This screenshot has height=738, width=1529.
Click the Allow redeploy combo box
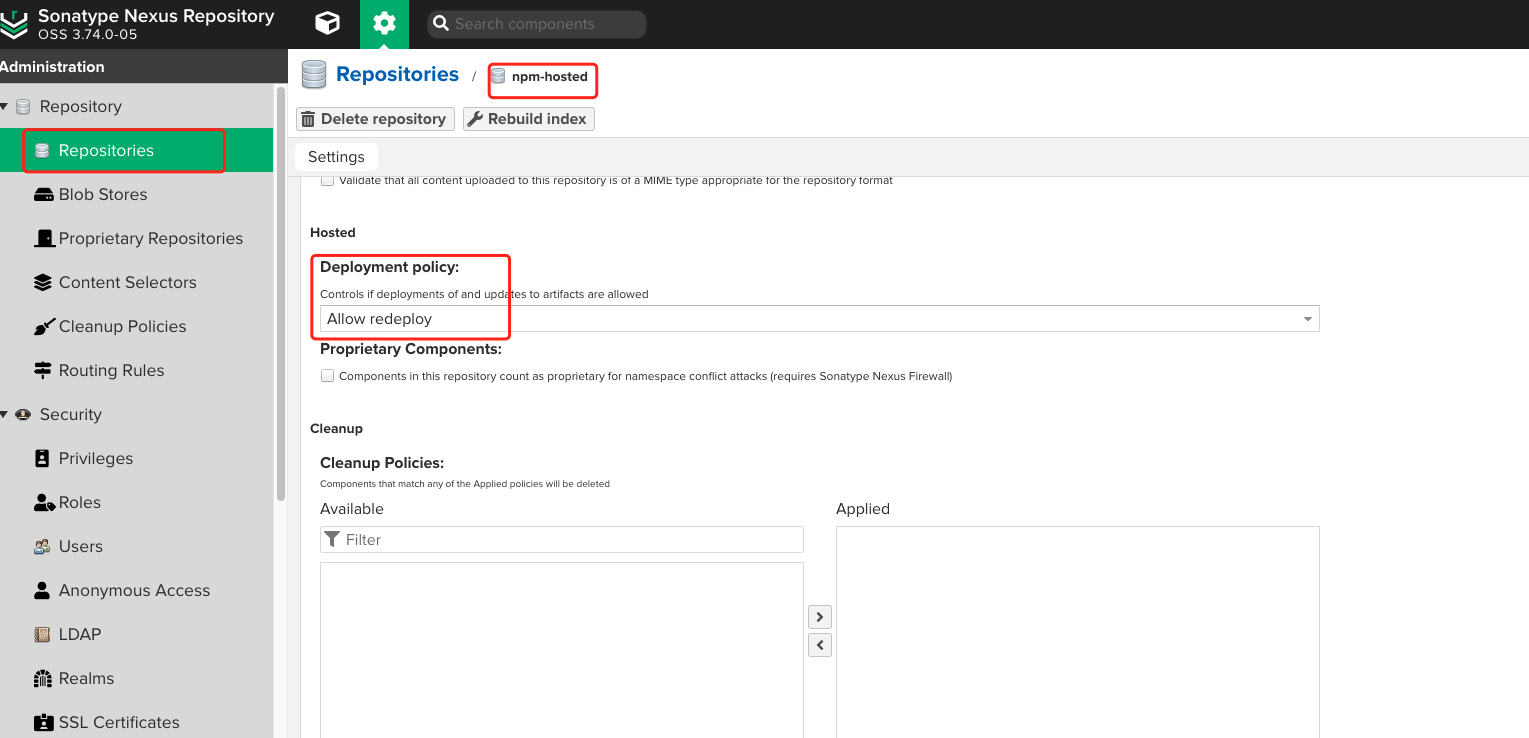819,319
